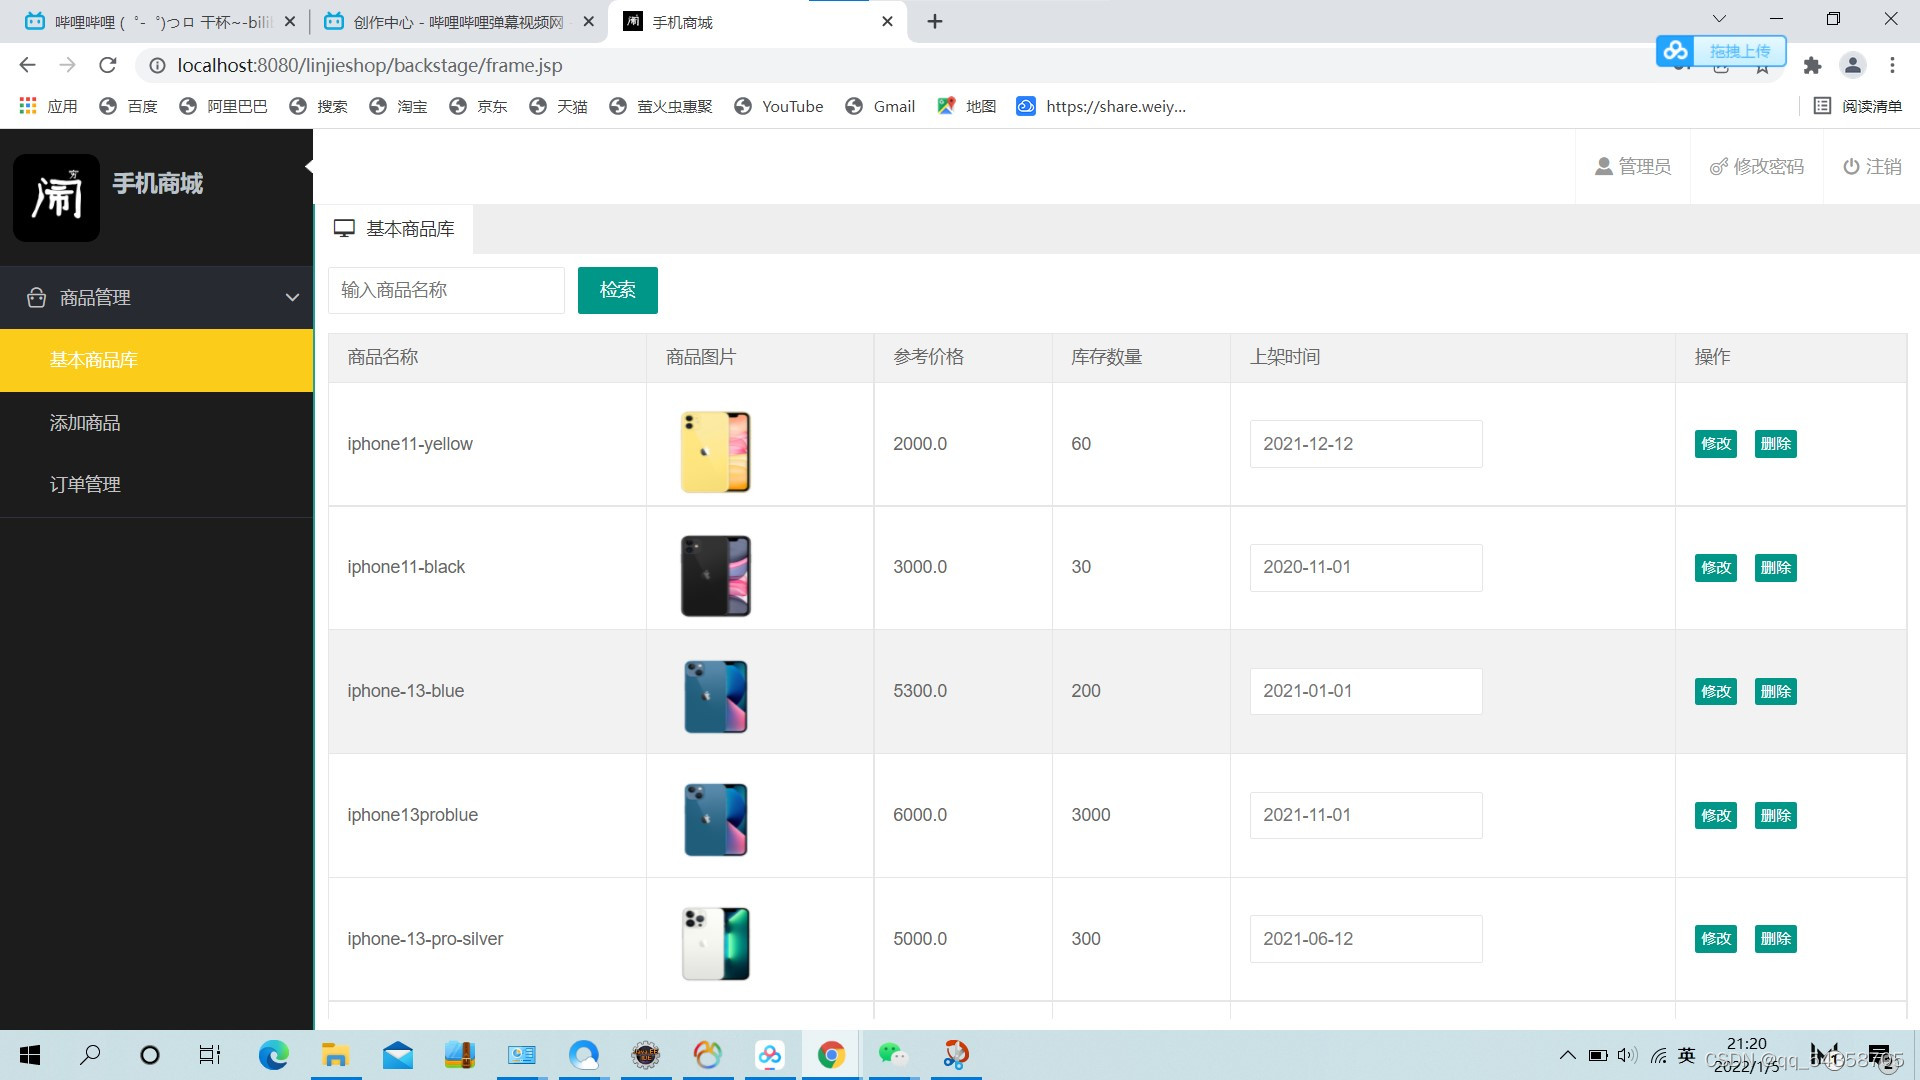The image size is (1920, 1080).
Task: Select the 基本商品库 content tab
Action: [395, 229]
